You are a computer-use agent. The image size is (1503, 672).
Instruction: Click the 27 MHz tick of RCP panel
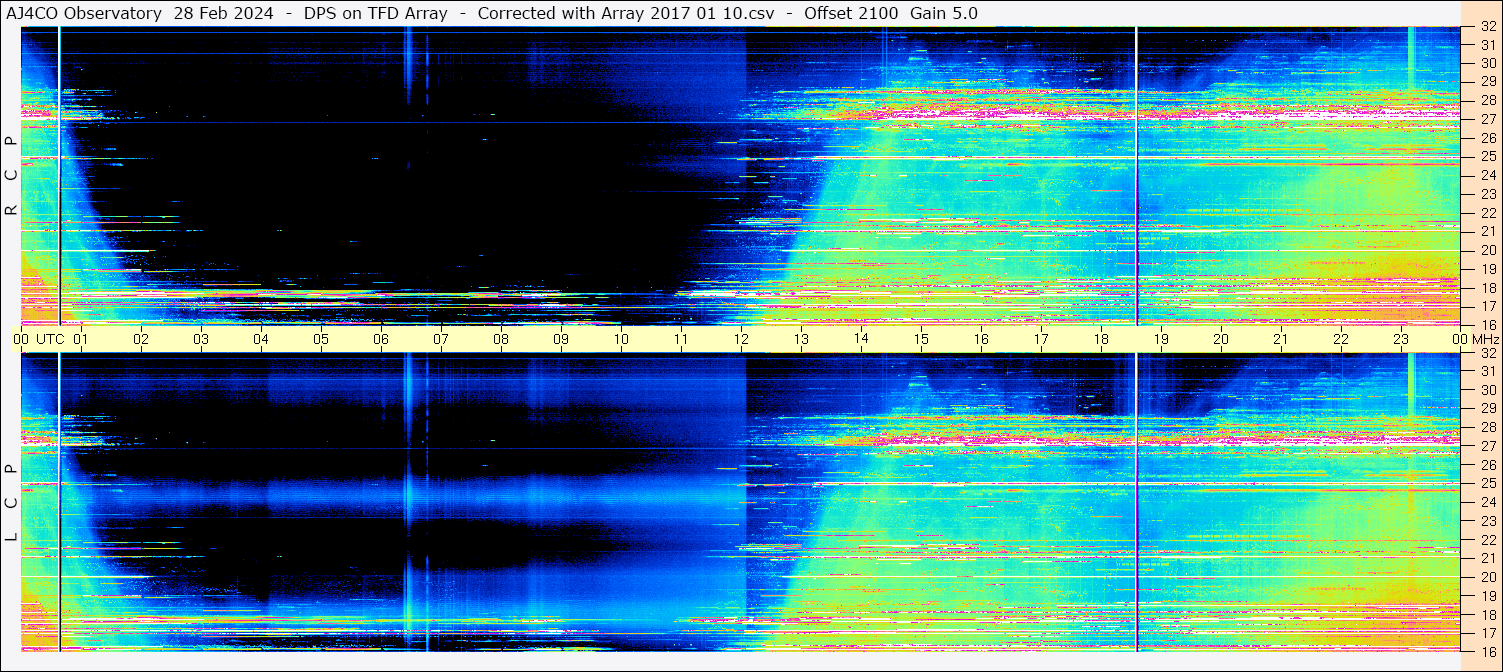tap(1487, 119)
